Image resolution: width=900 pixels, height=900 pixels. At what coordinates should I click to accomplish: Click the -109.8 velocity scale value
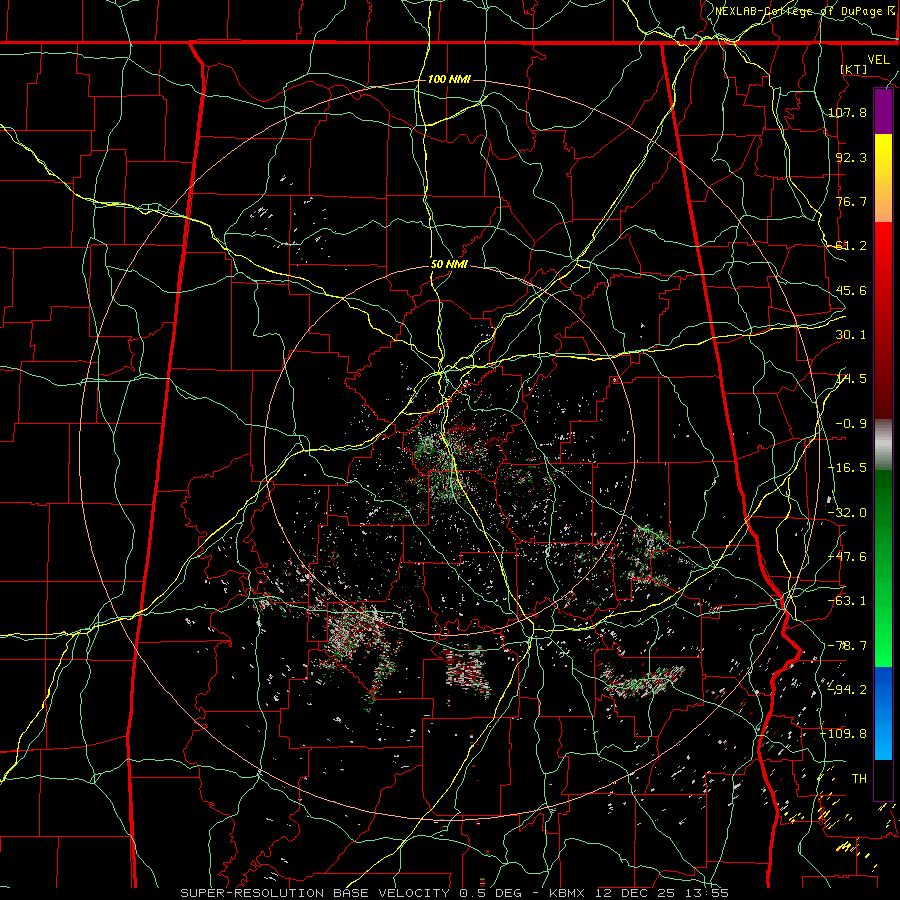pyautogui.click(x=844, y=734)
